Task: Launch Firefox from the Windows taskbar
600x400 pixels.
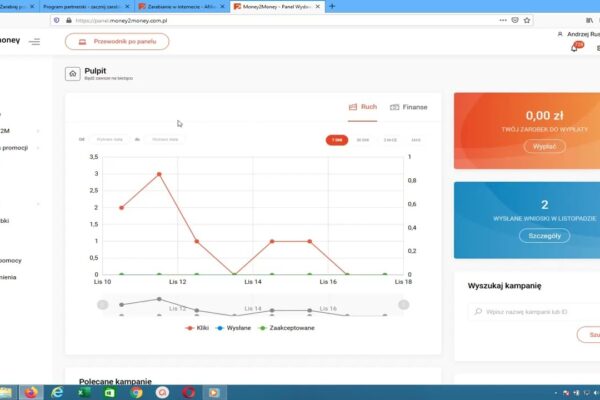Action: [30, 392]
